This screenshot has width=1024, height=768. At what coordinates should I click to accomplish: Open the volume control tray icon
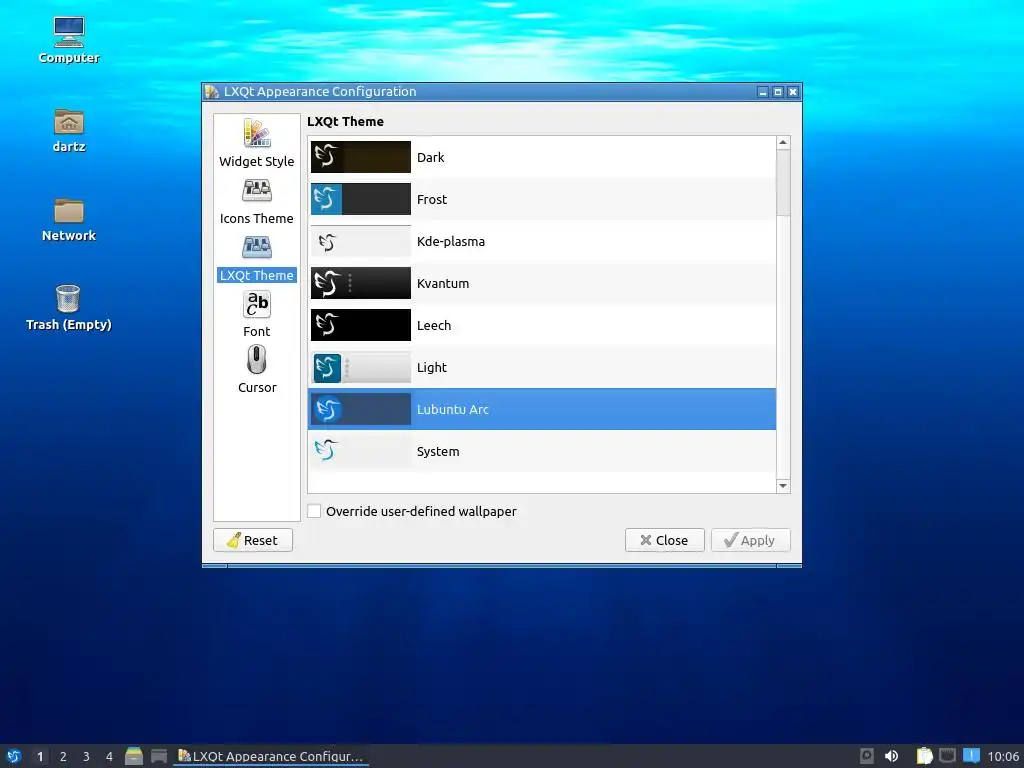[891, 756]
